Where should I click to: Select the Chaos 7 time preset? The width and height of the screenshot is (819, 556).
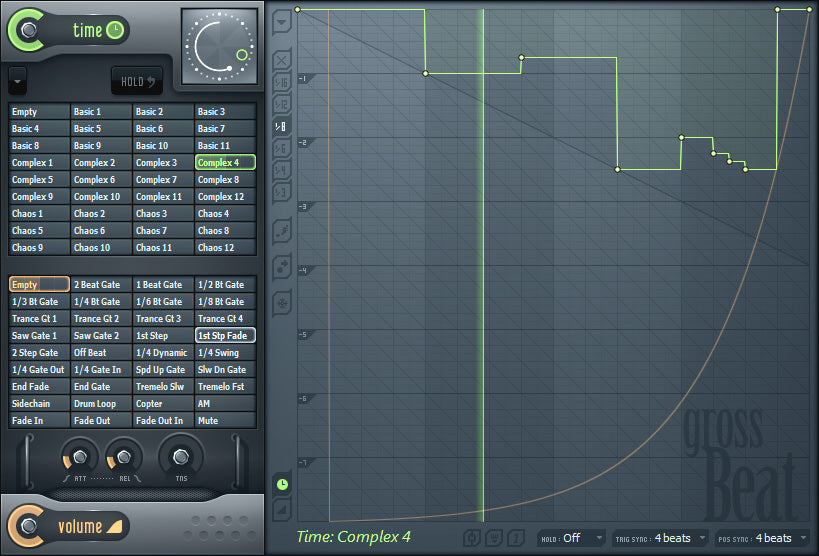click(x=163, y=230)
